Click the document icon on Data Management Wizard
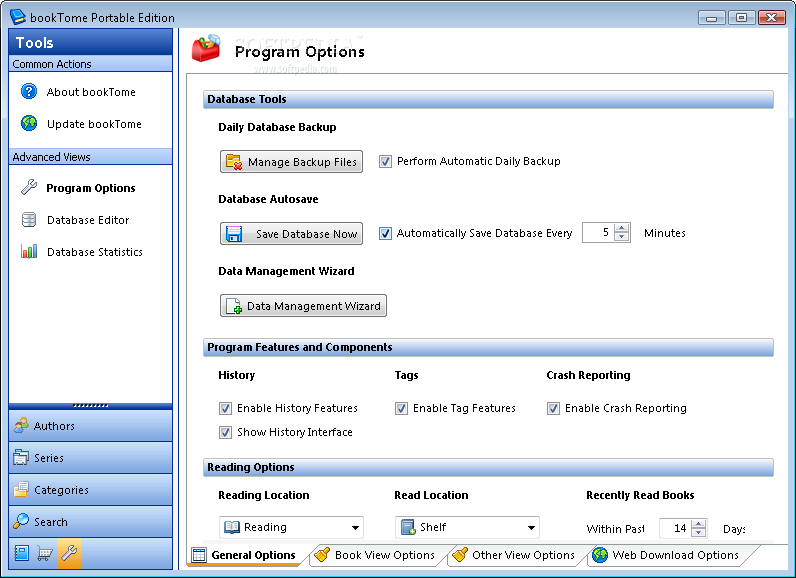 pos(234,306)
